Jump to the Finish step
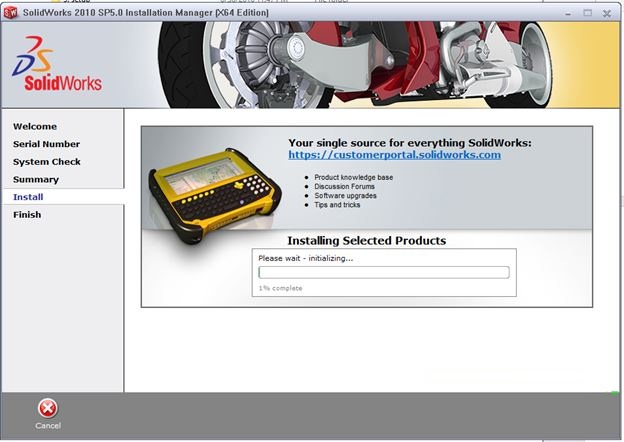This screenshot has width=624, height=442. [27, 215]
